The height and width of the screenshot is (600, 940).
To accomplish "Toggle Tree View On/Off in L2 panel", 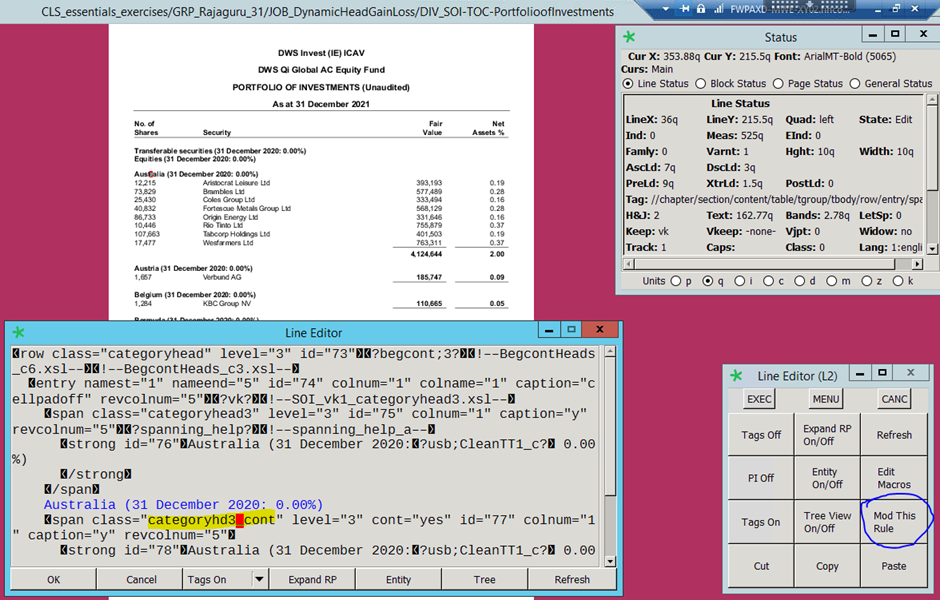I will pos(827,522).
